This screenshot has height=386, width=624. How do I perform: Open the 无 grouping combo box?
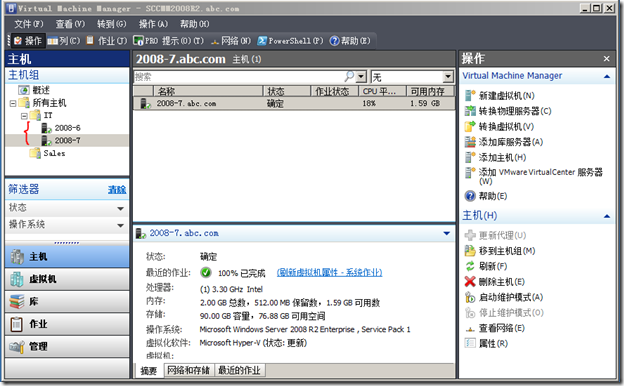(x=412, y=76)
